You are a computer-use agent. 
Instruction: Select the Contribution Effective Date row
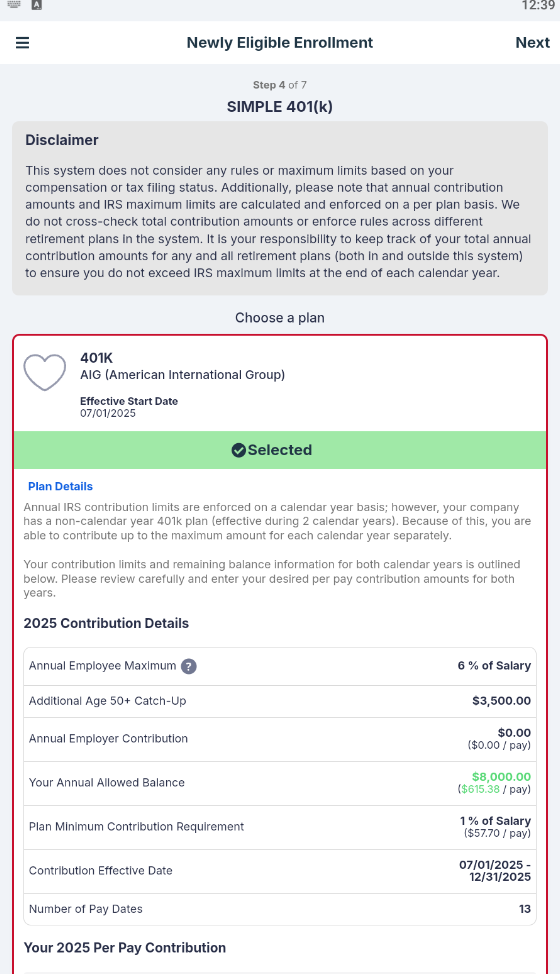point(280,872)
